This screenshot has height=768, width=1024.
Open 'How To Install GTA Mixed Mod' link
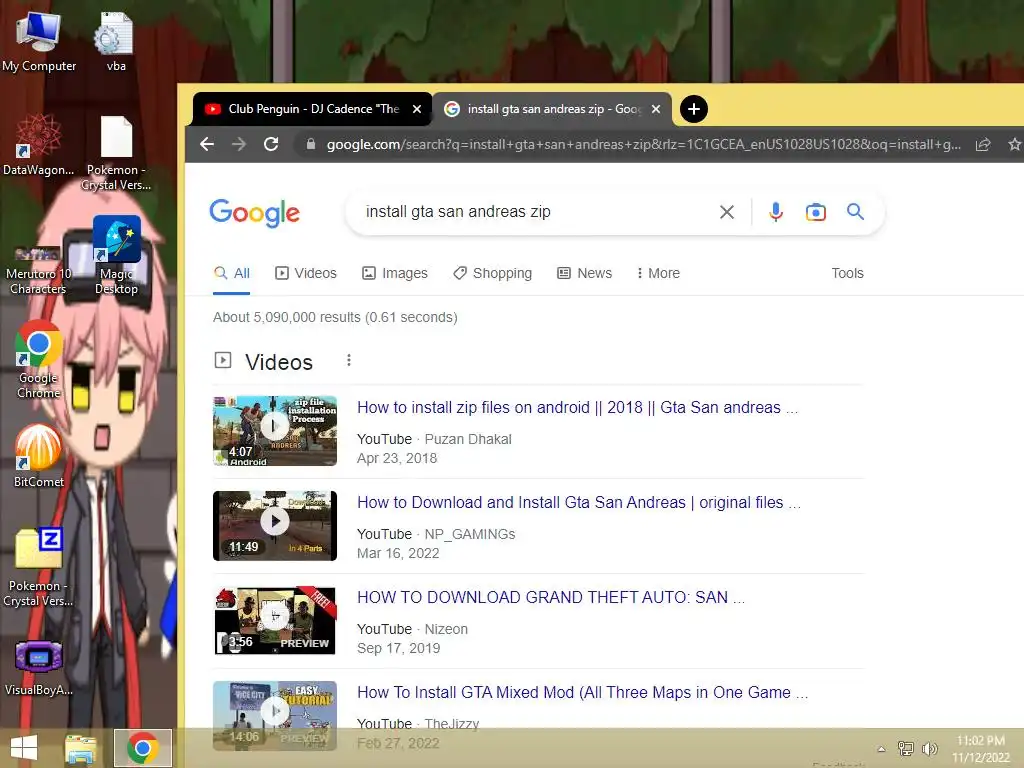pos(583,692)
